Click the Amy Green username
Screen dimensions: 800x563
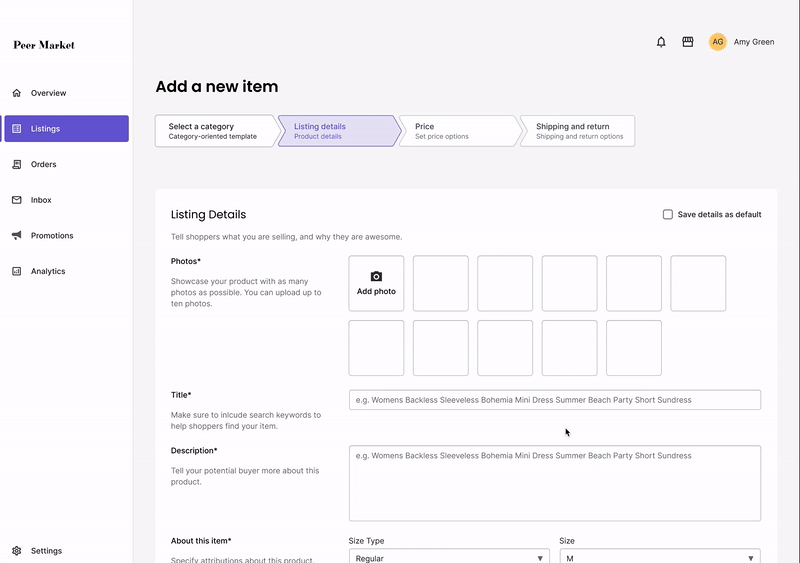754,42
